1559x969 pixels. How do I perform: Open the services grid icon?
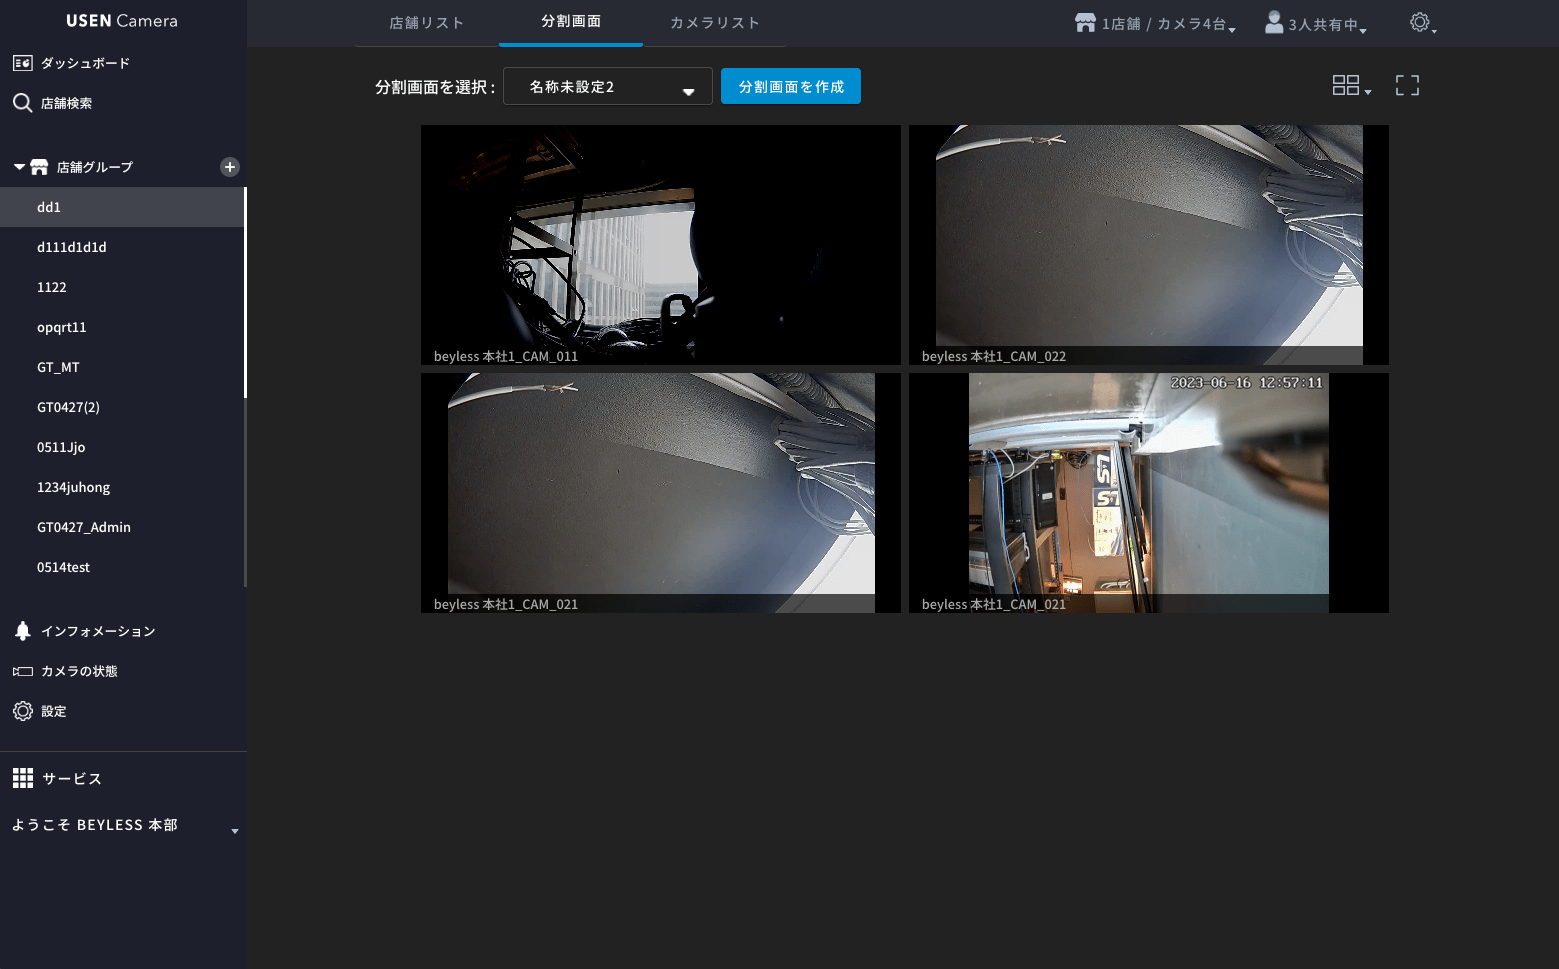click(x=22, y=778)
